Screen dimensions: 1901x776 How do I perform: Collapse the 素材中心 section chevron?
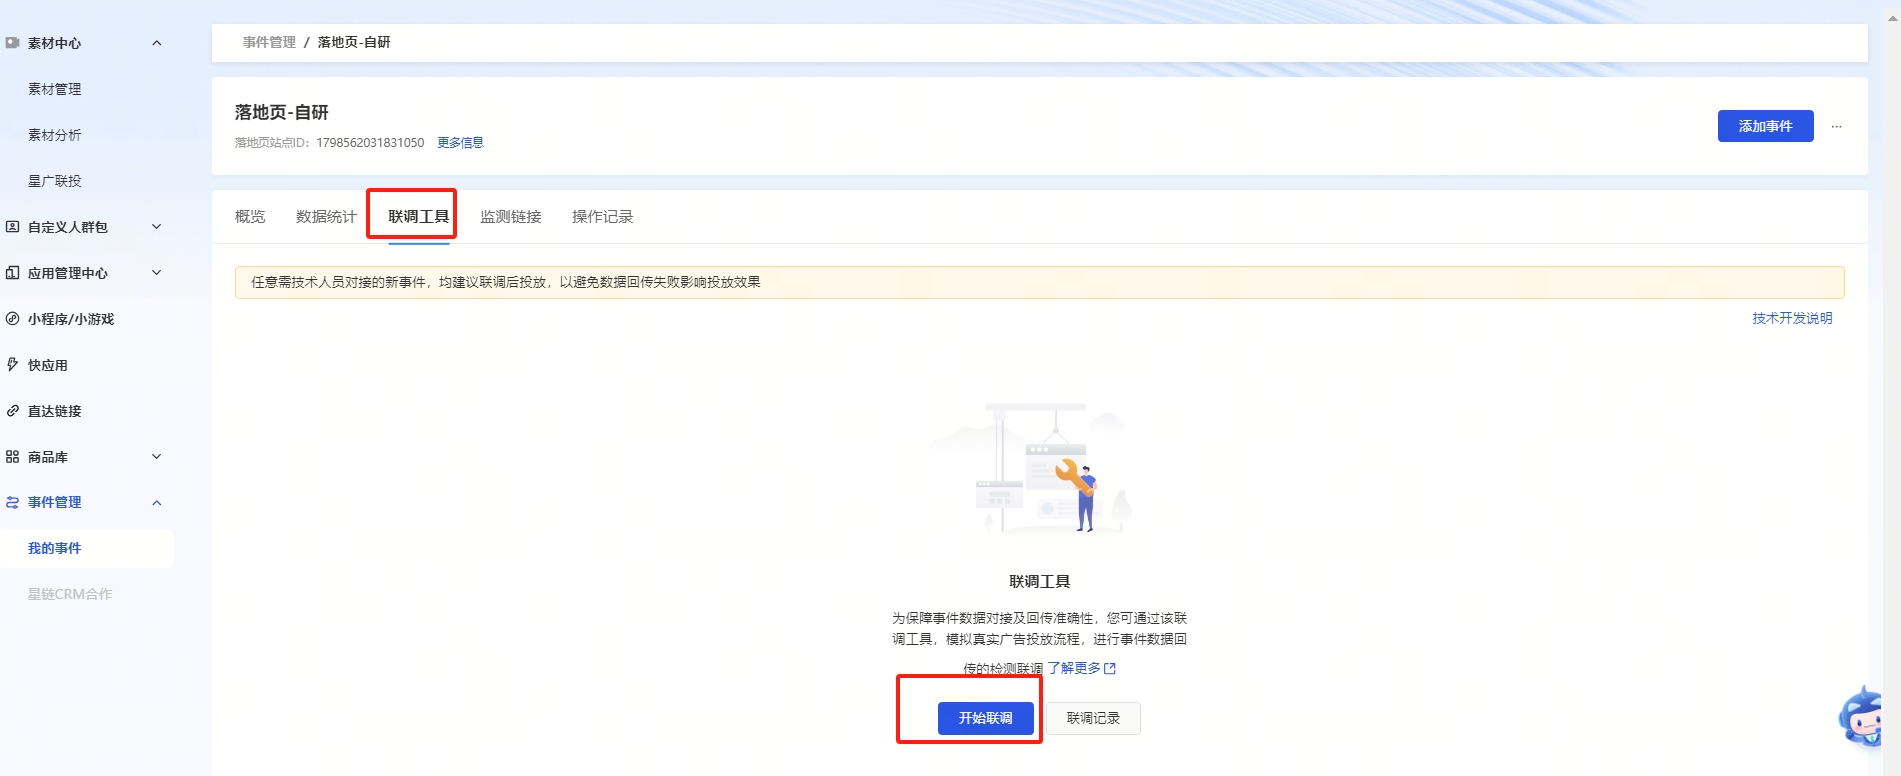point(156,43)
